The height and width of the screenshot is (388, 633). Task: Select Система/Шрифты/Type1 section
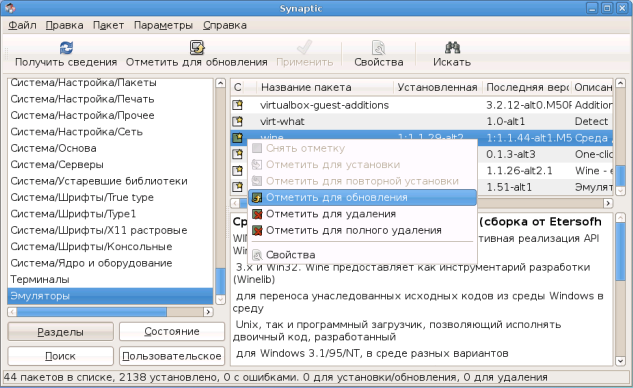(x=110, y=214)
